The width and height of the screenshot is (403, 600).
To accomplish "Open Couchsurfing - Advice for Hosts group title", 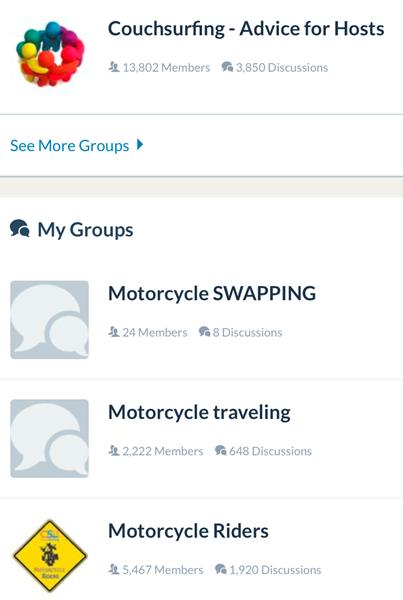I will (x=246, y=29).
